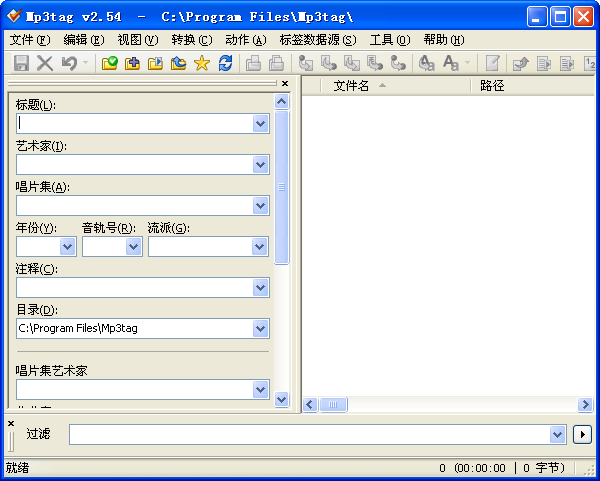This screenshot has width=600, height=481.
Task: Click the Quick actions large A icon
Action: coord(451,63)
